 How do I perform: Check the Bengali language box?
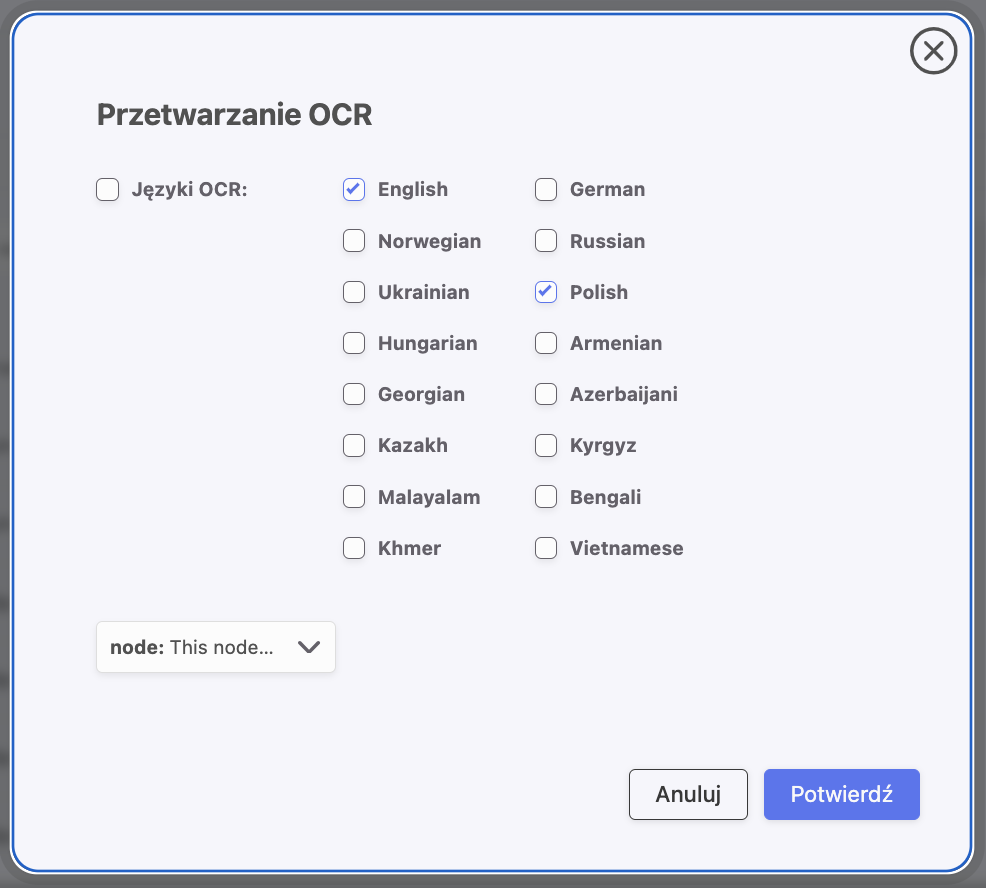[546, 497]
